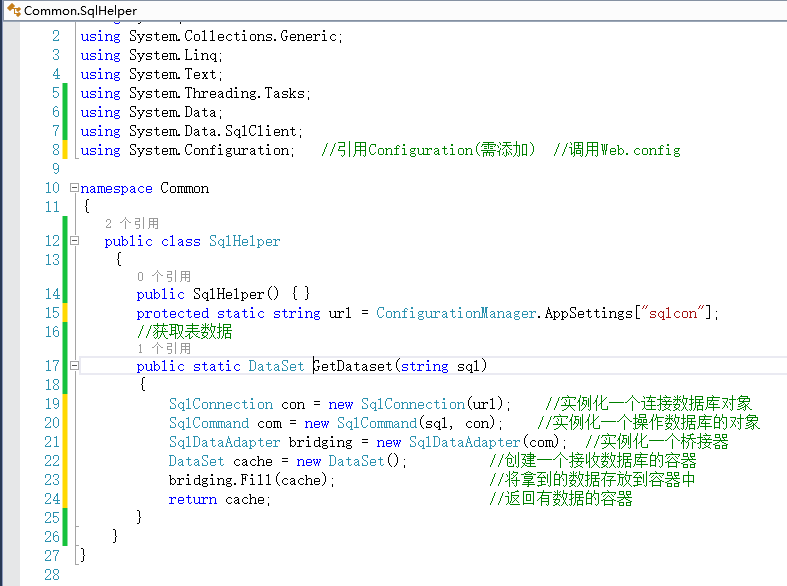
Task: Collapse the public class SqlHelper block
Action: tap(74, 241)
